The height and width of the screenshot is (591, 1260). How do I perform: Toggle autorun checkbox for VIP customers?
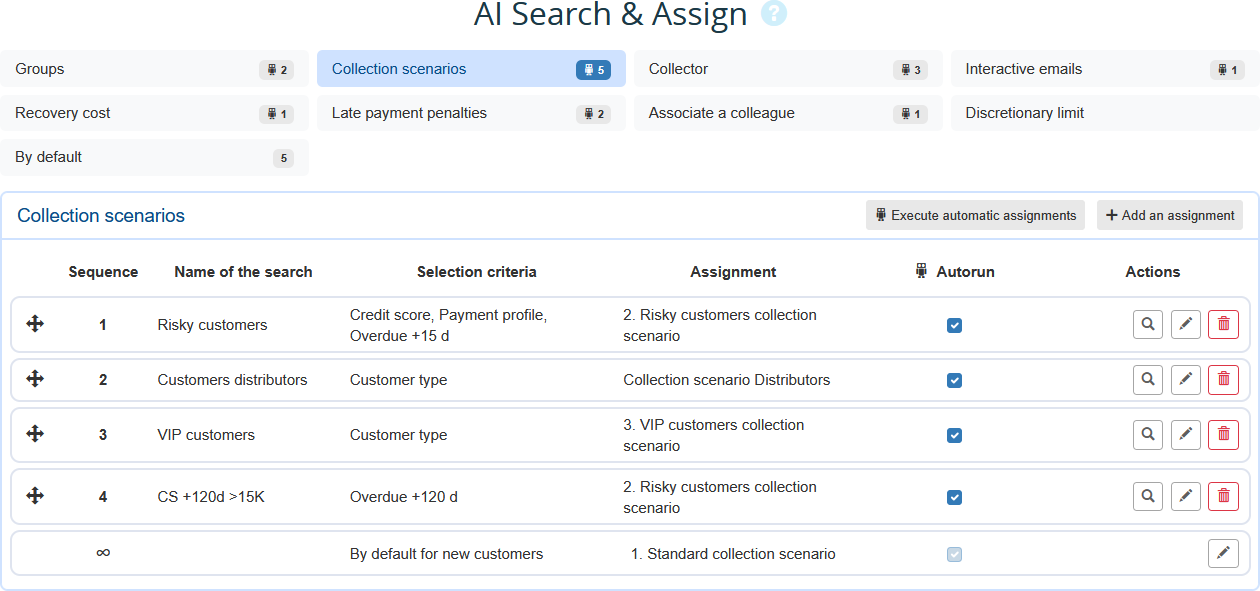954,435
